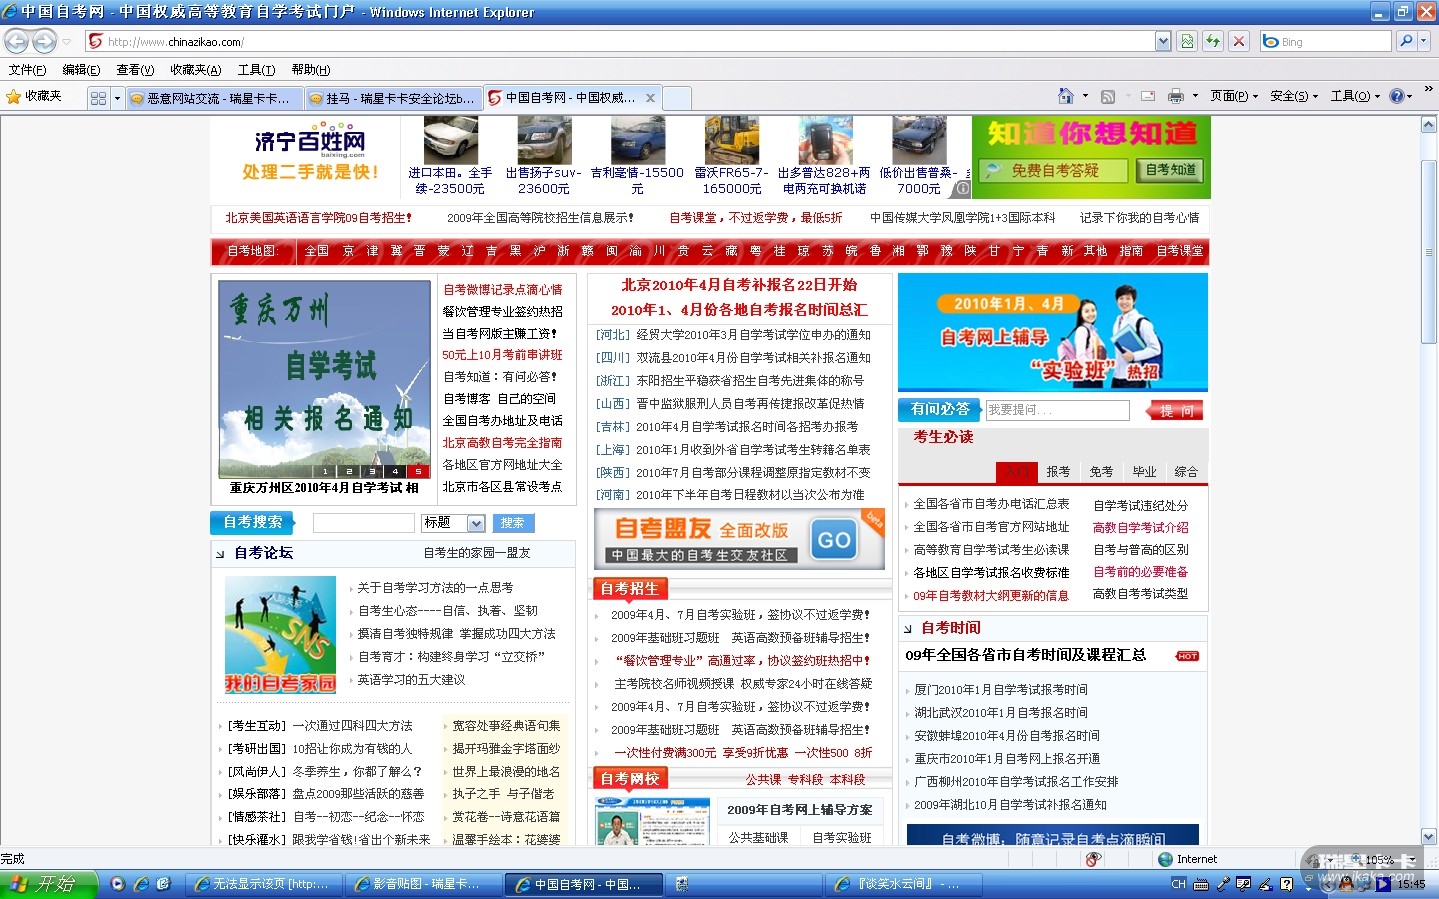1439x899 pixels.
Task: Open the search provider options dropdown
Action: point(1424,41)
